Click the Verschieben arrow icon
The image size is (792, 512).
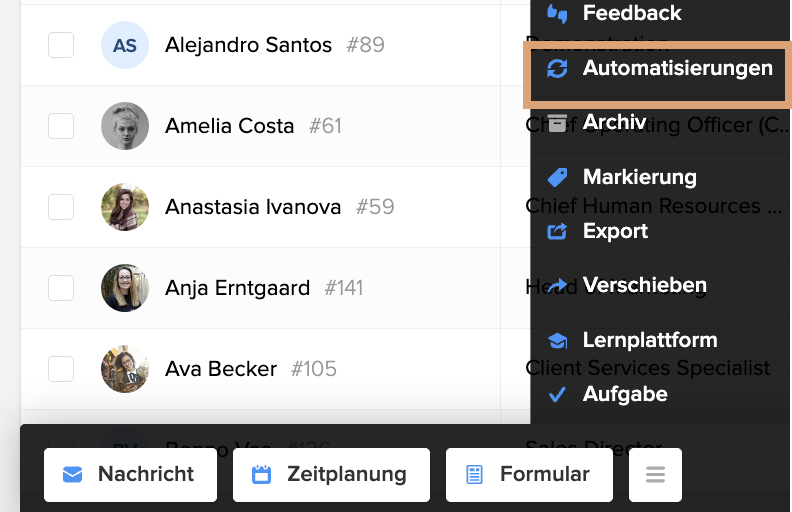click(557, 286)
